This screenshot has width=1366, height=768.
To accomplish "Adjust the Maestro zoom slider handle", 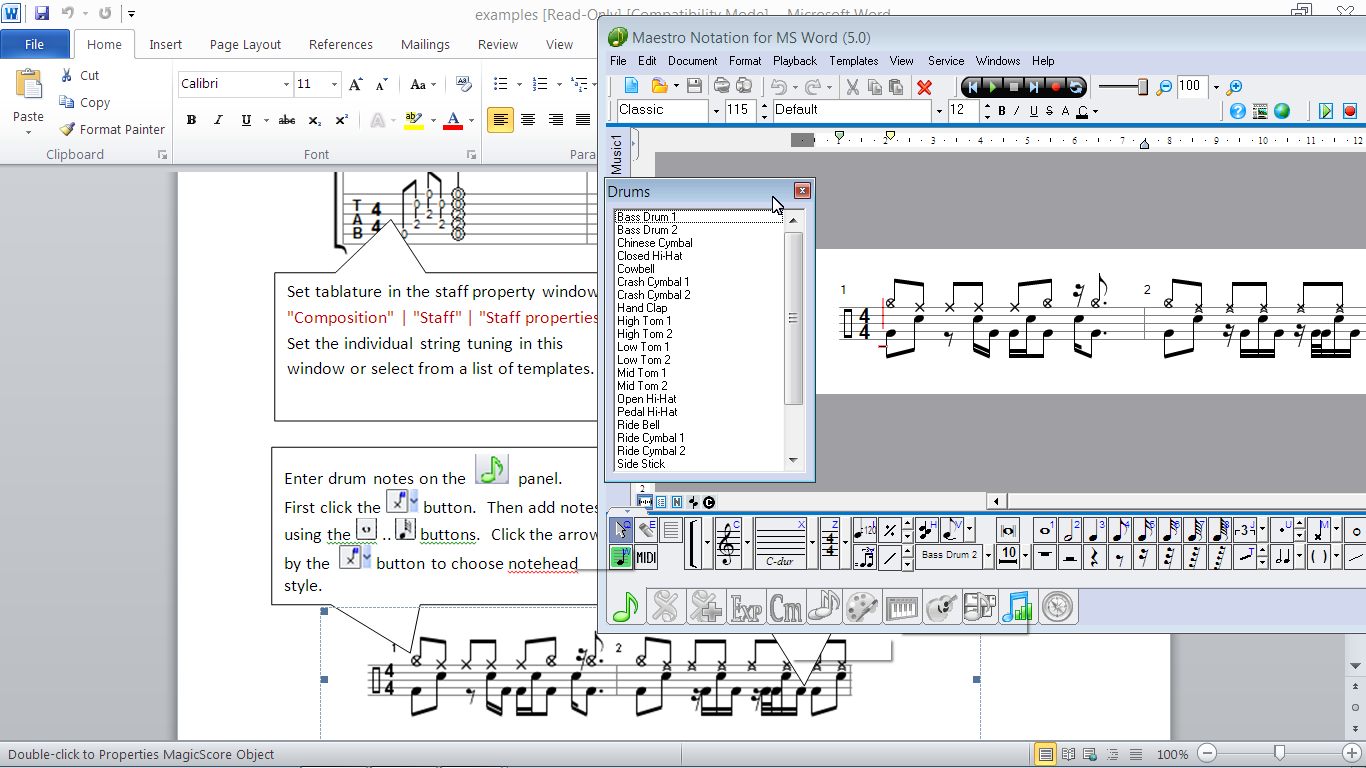I will (x=1143, y=87).
